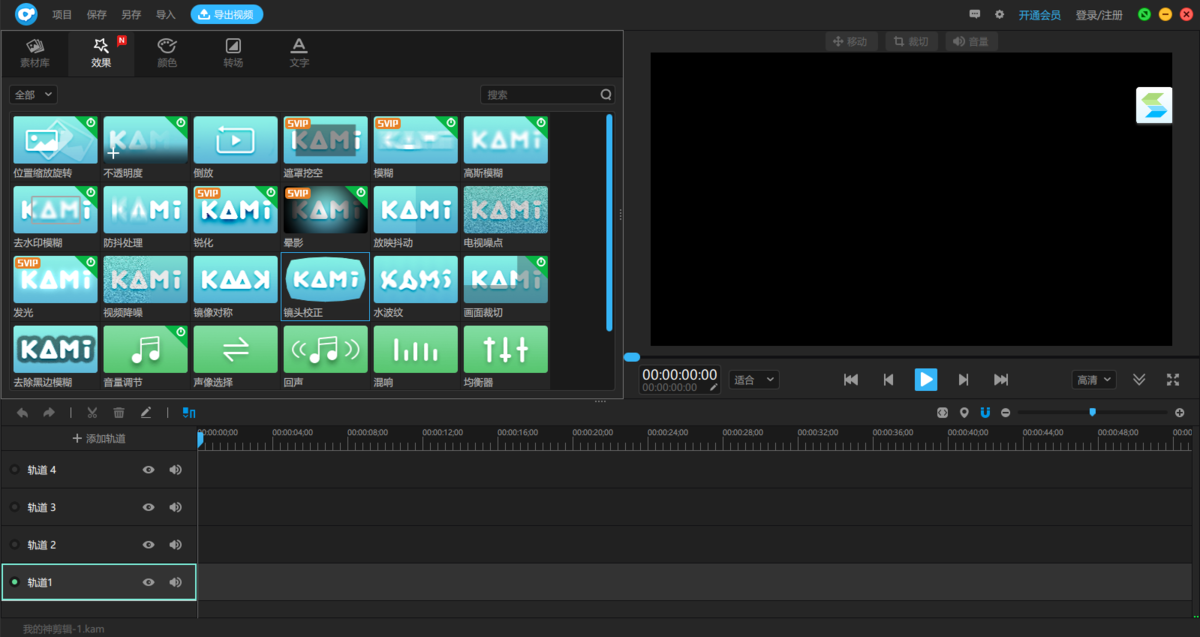
Task: Choose the 均衡器 equalizer audio effect
Action: [505, 350]
